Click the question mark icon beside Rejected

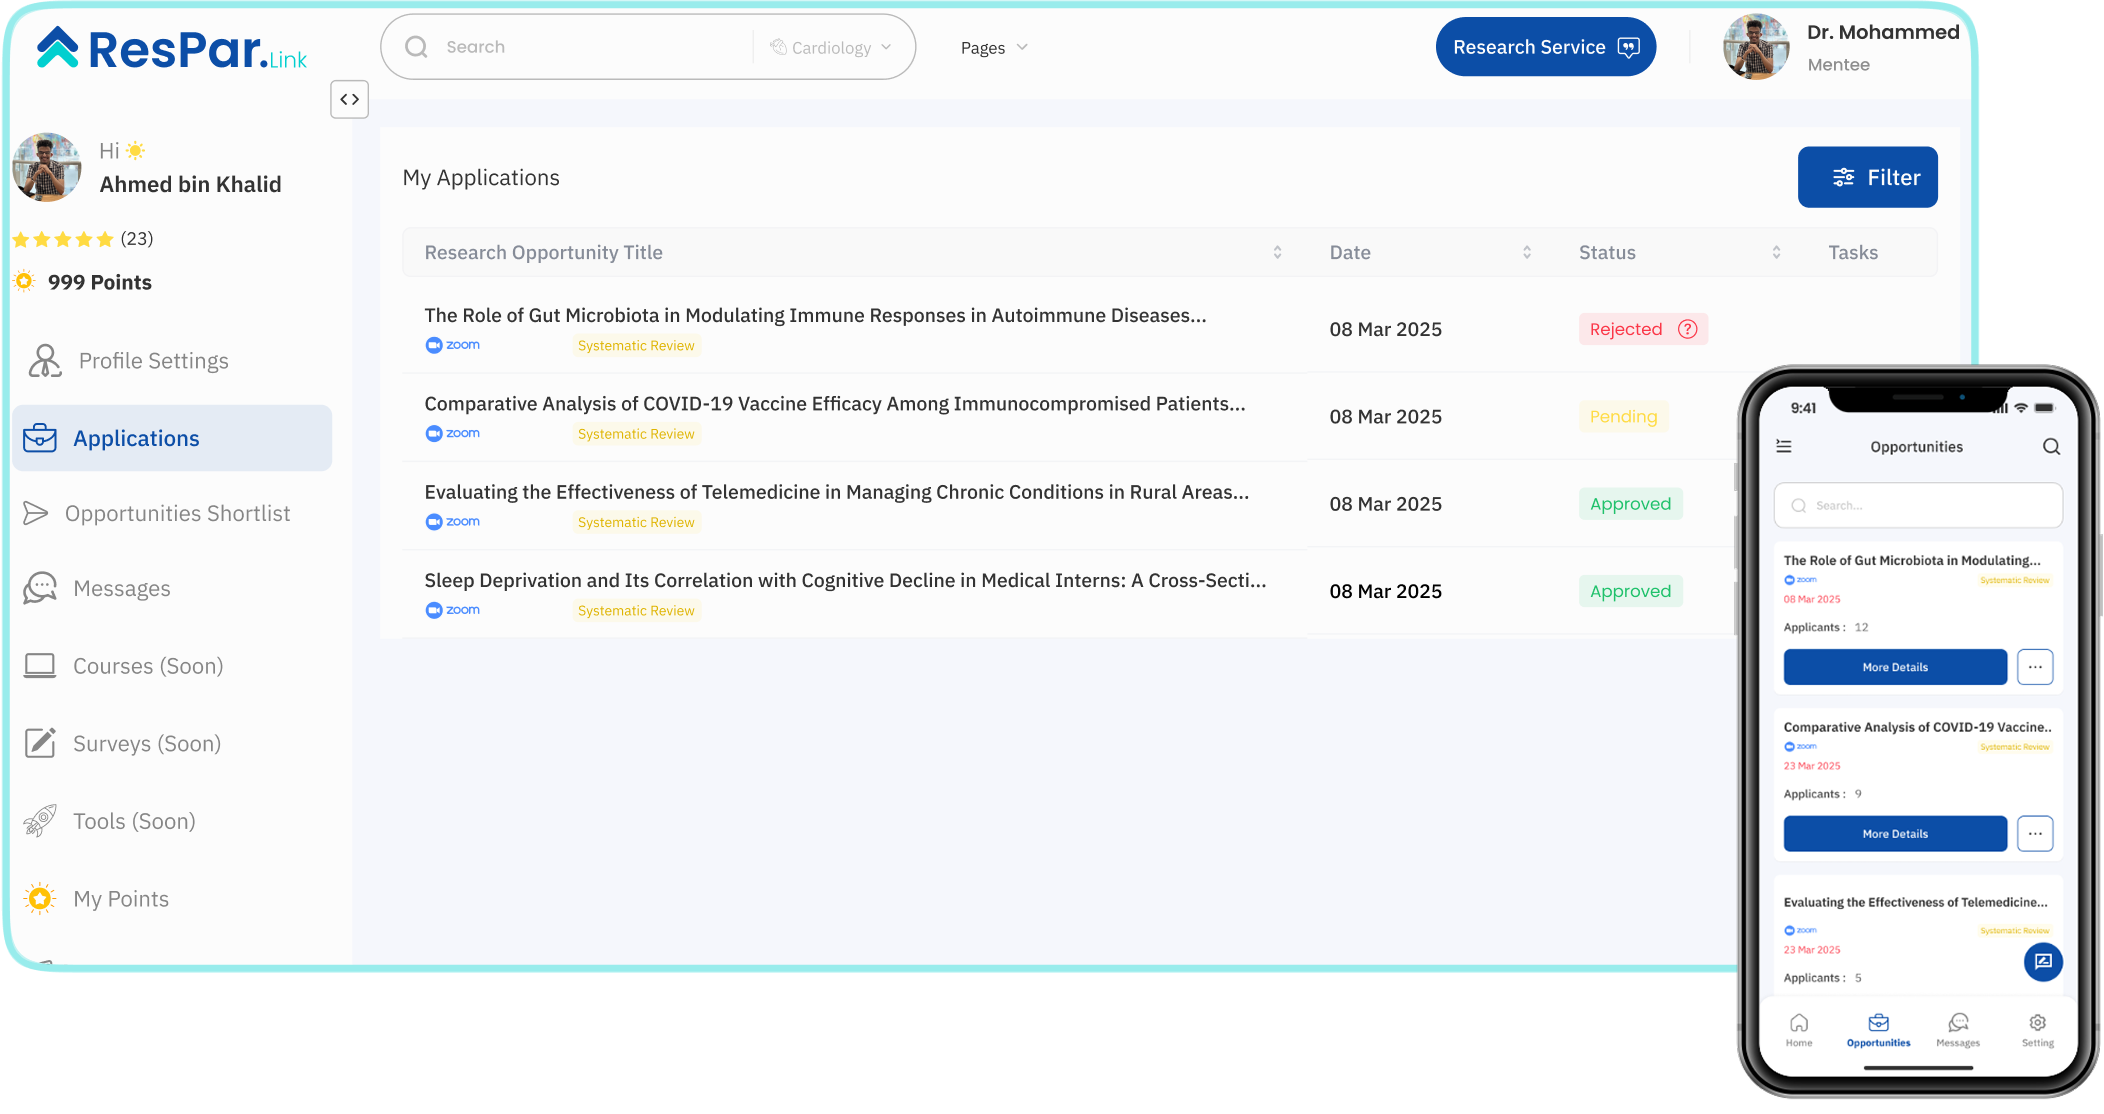tap(1687, 329)
